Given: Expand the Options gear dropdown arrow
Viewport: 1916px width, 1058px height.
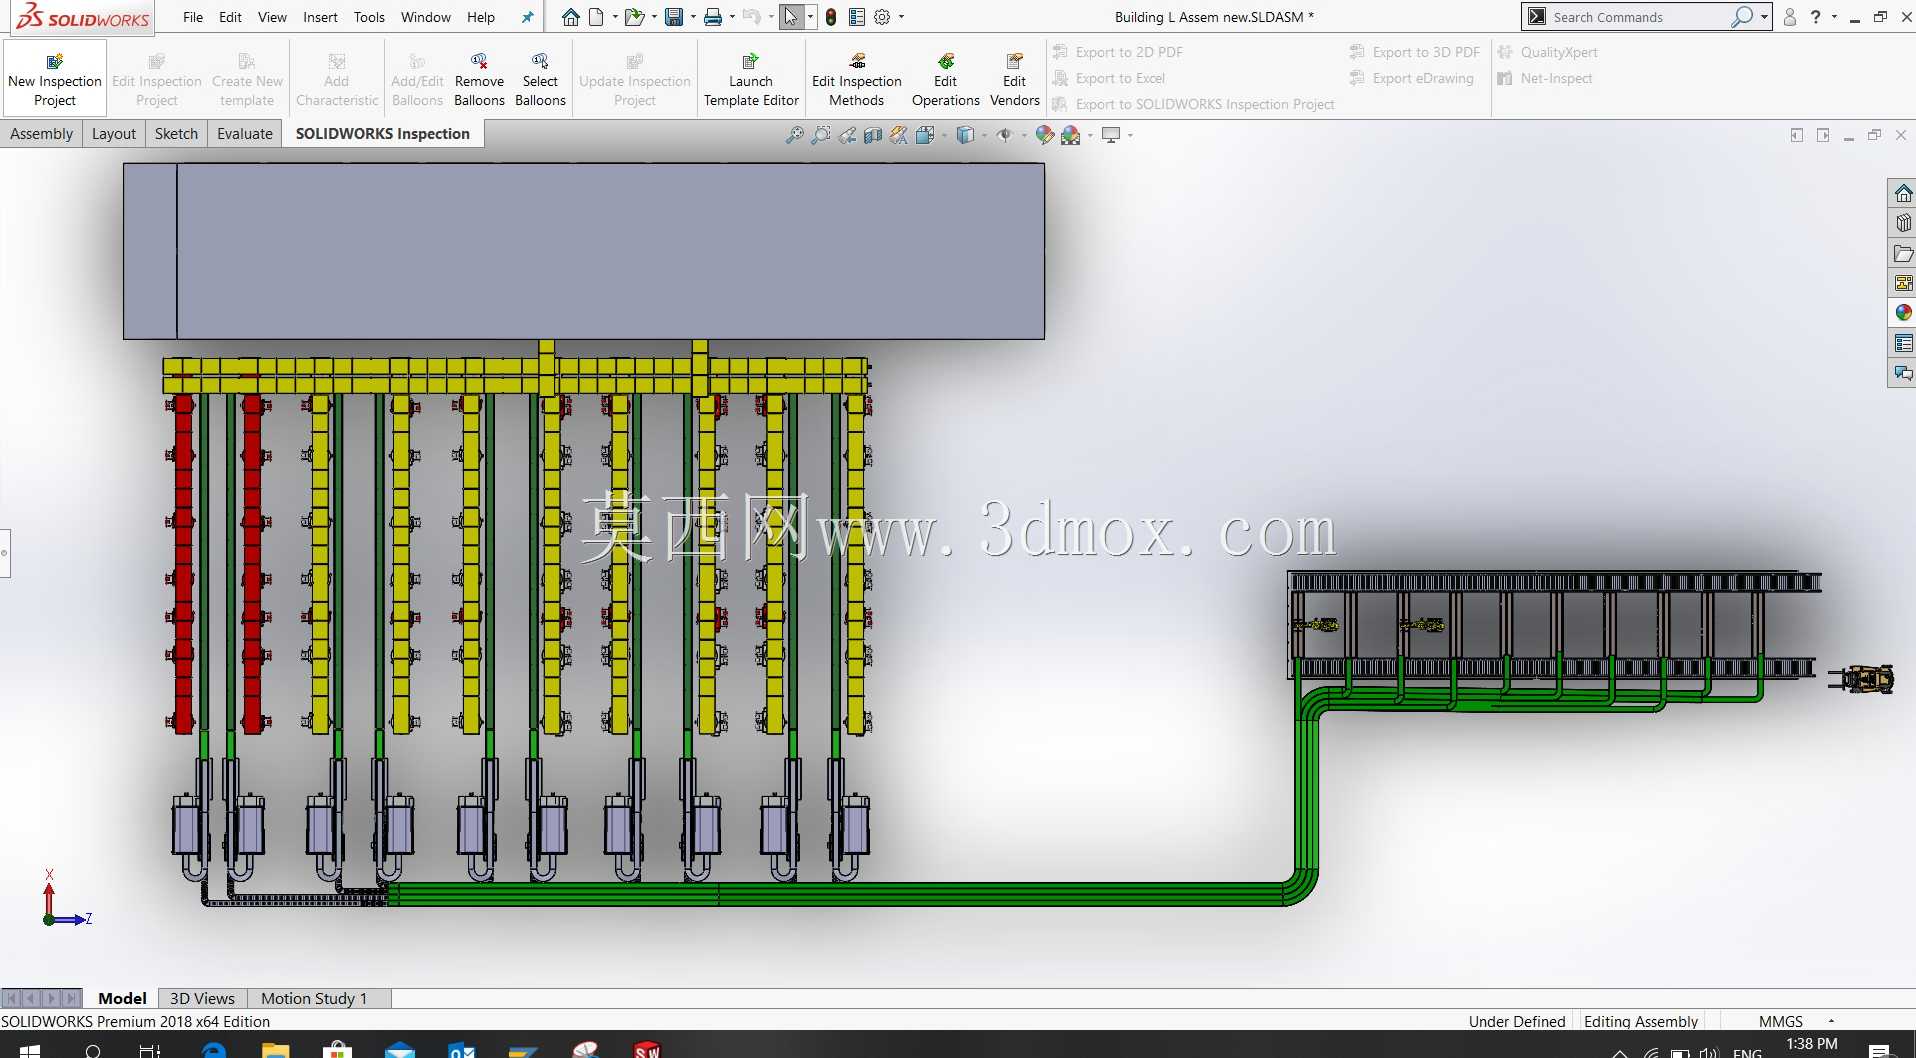Looking at the screenshot, I should [901, 17].
